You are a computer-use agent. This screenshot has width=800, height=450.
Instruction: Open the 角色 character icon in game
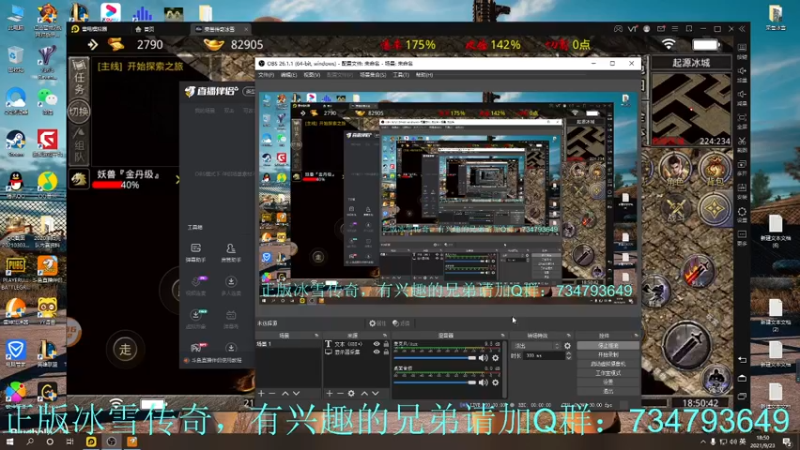click(674, 169)
